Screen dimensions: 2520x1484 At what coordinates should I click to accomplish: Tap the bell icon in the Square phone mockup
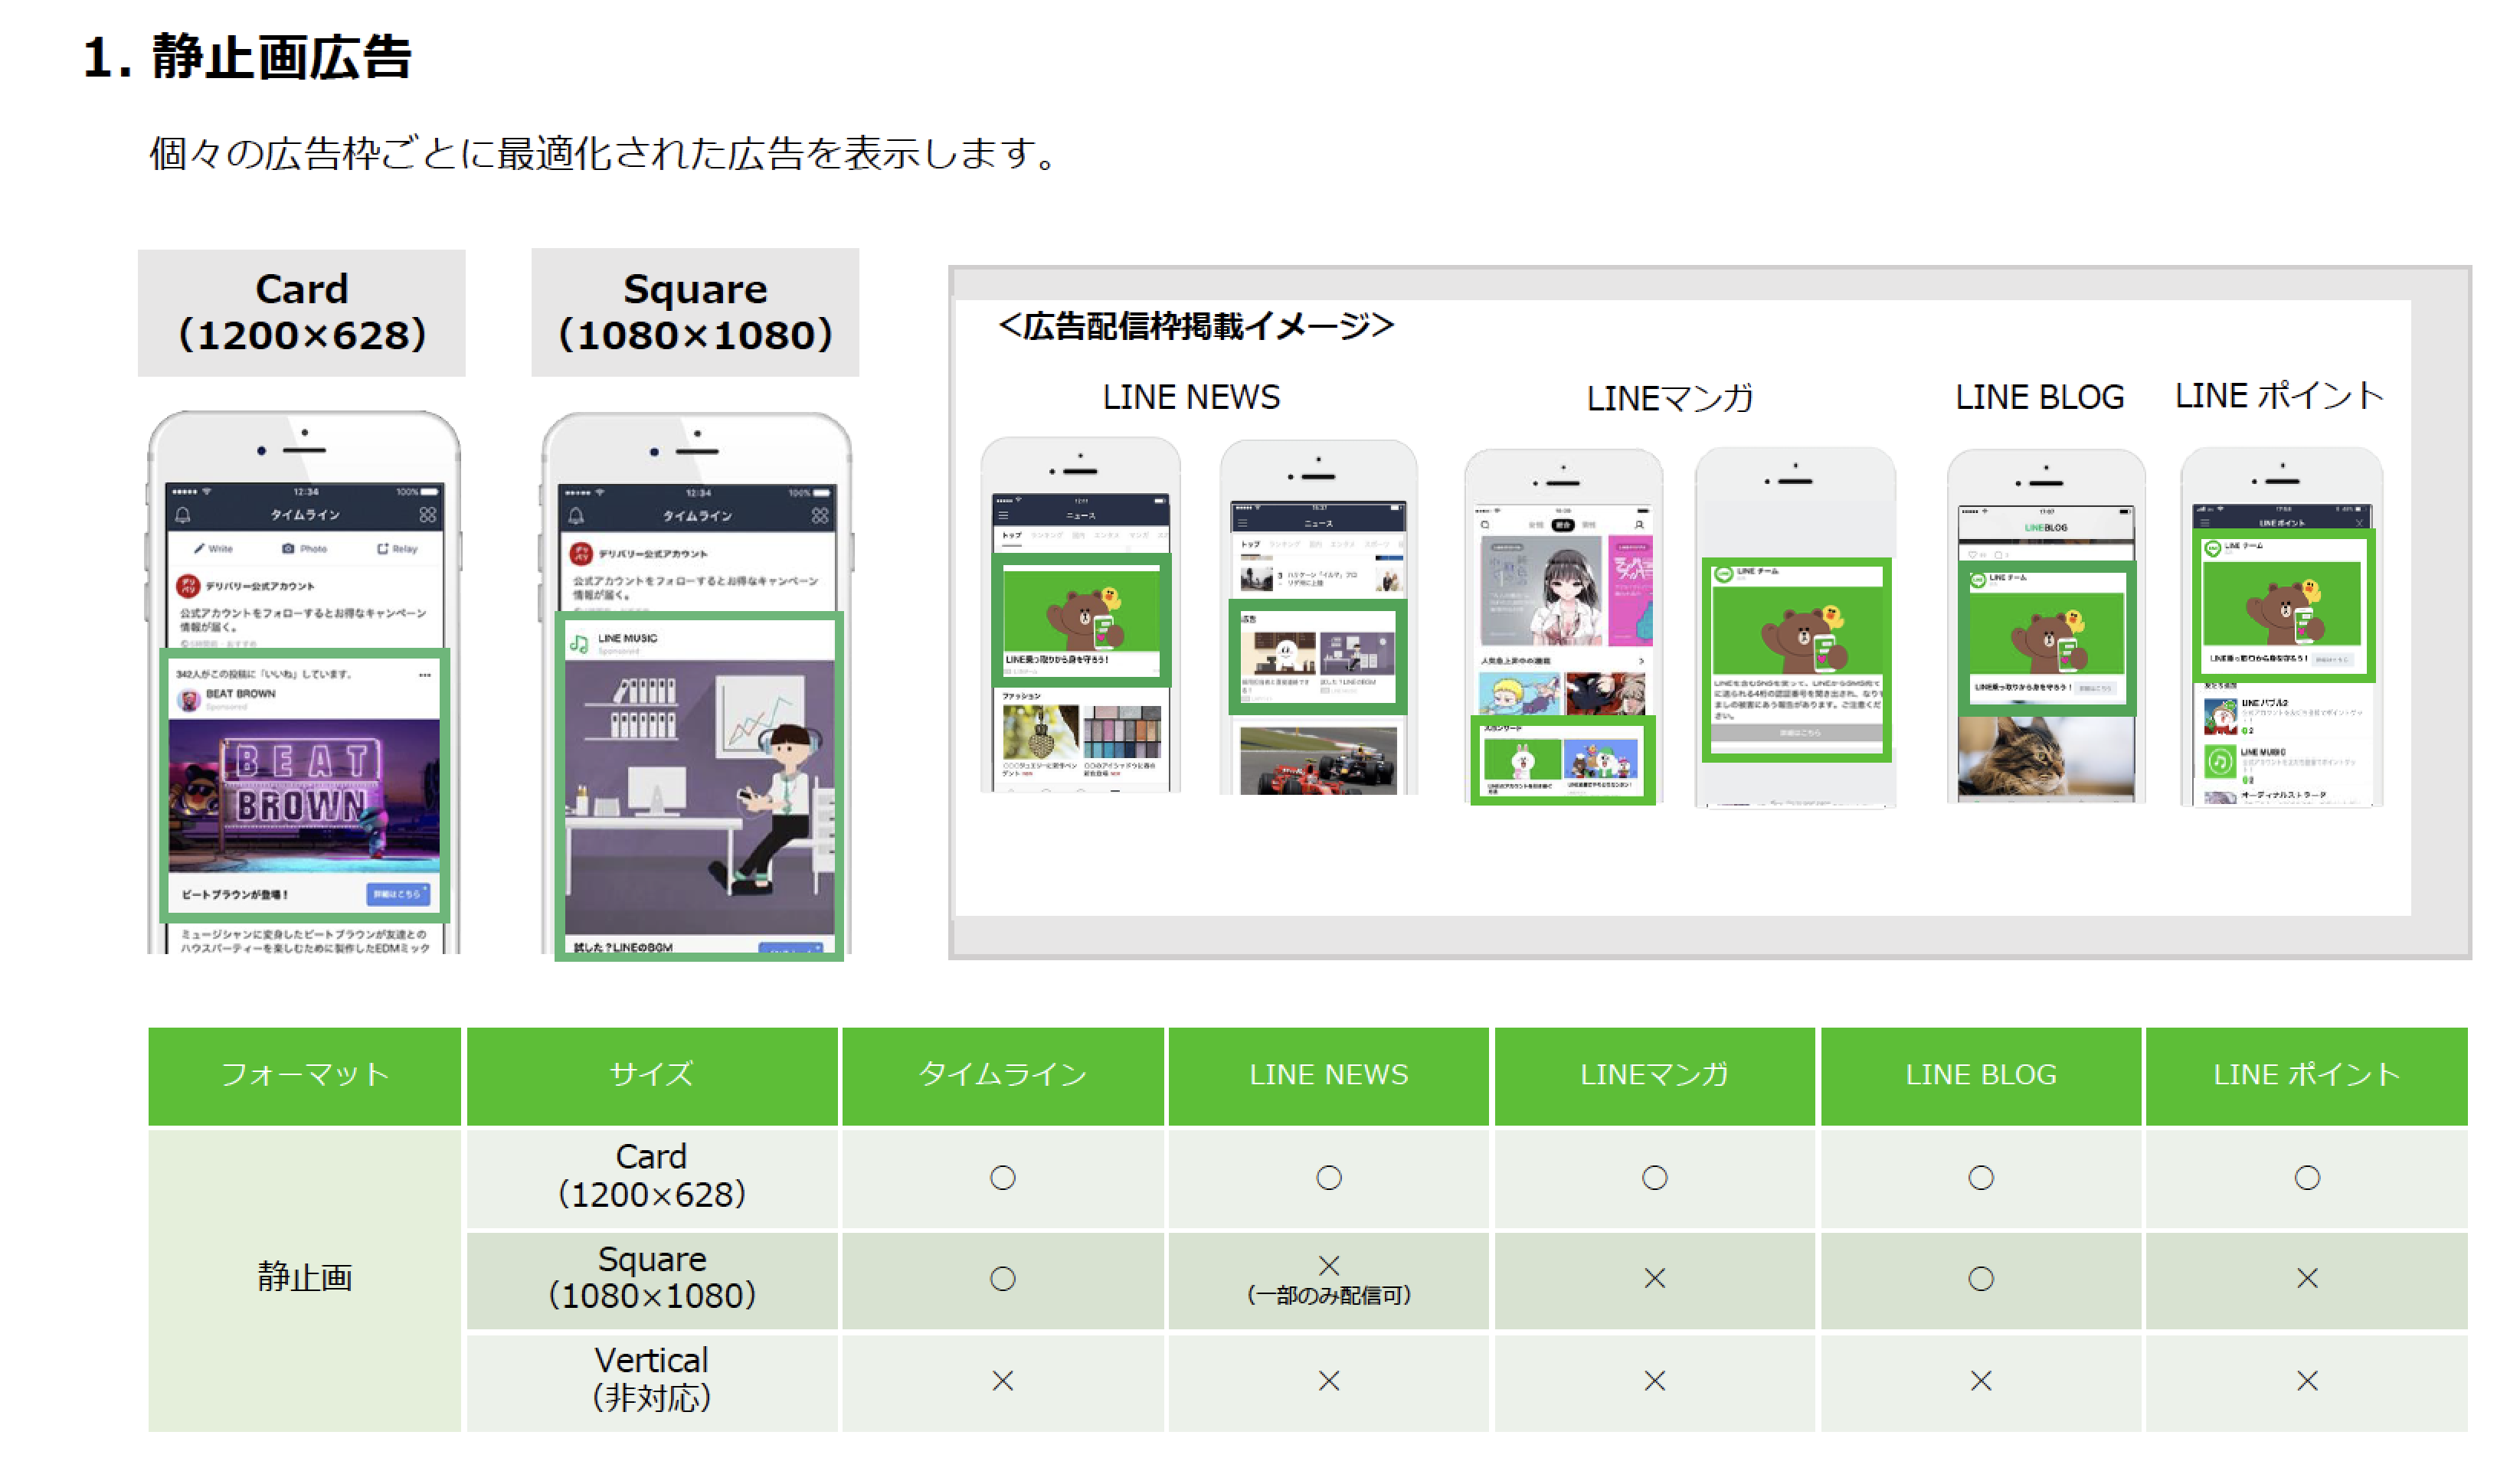coord(576,516)
